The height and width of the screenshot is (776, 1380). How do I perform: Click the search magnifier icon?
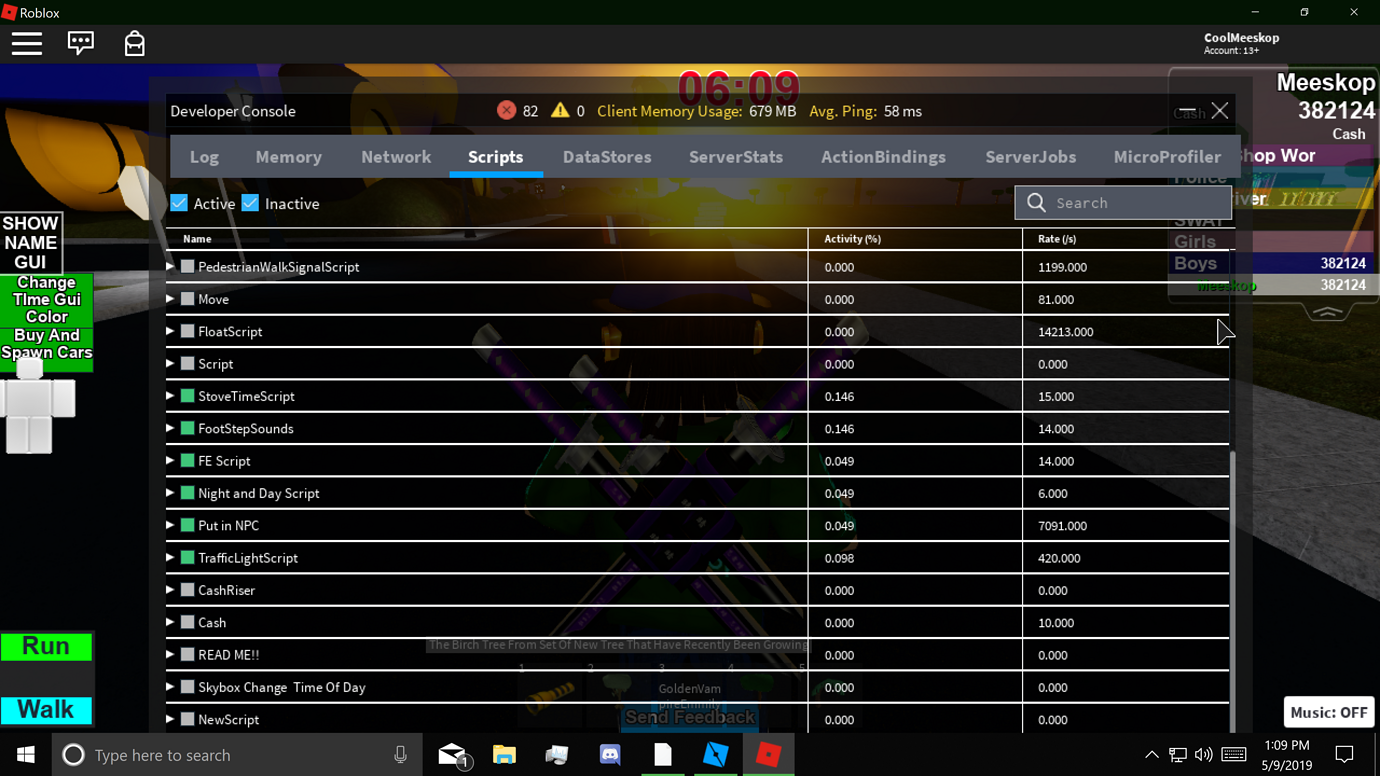[1036, 203]
